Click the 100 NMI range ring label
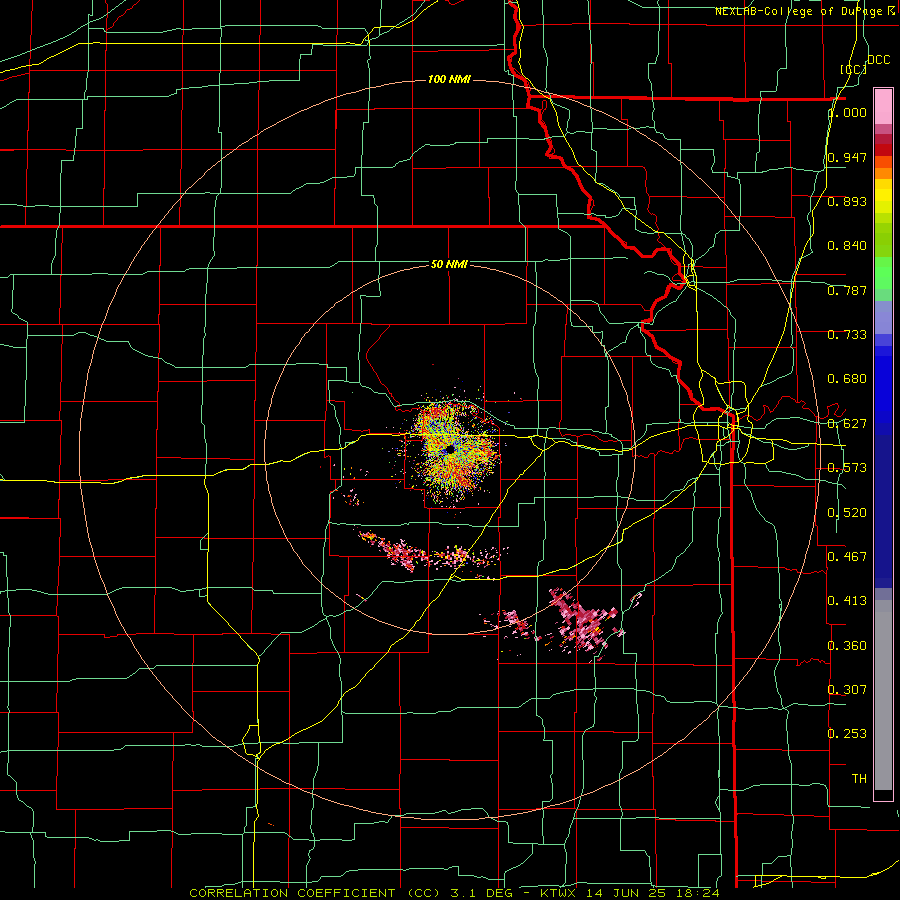The image size is (900, 900). click(449, 79)
